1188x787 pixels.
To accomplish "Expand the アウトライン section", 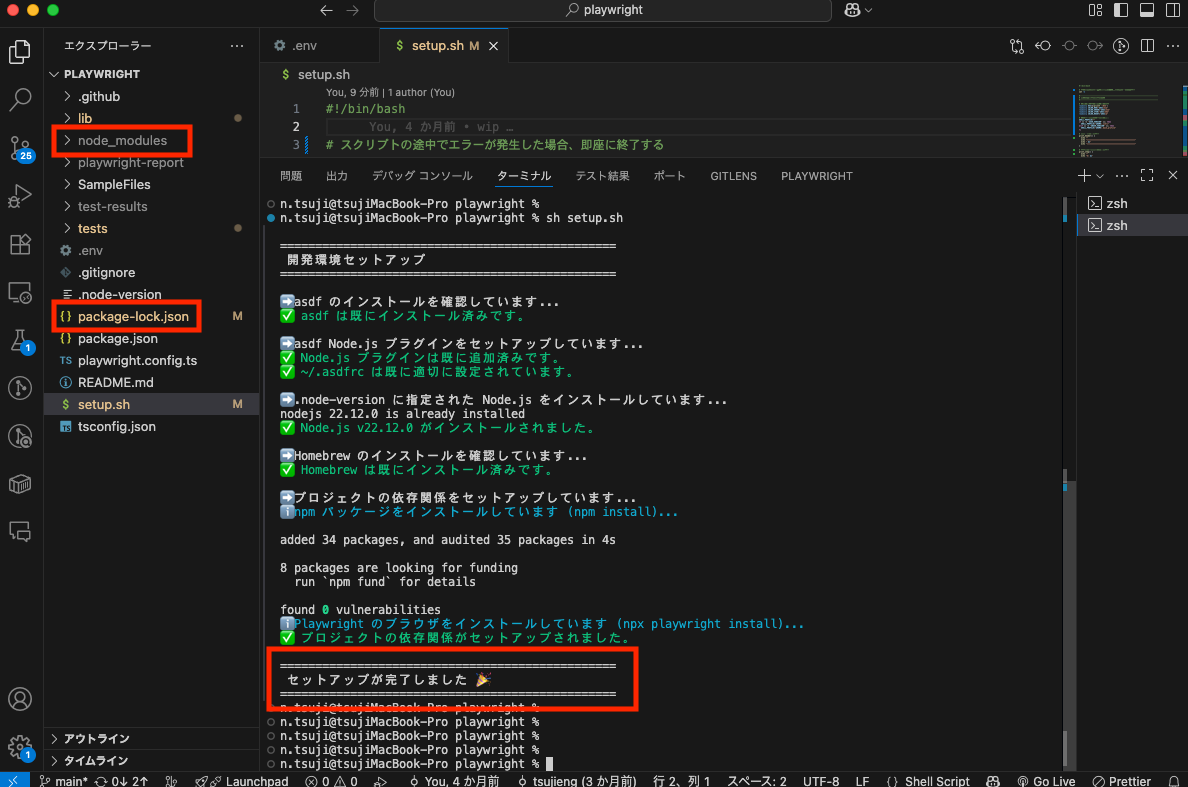I will [x=96, y=739].
